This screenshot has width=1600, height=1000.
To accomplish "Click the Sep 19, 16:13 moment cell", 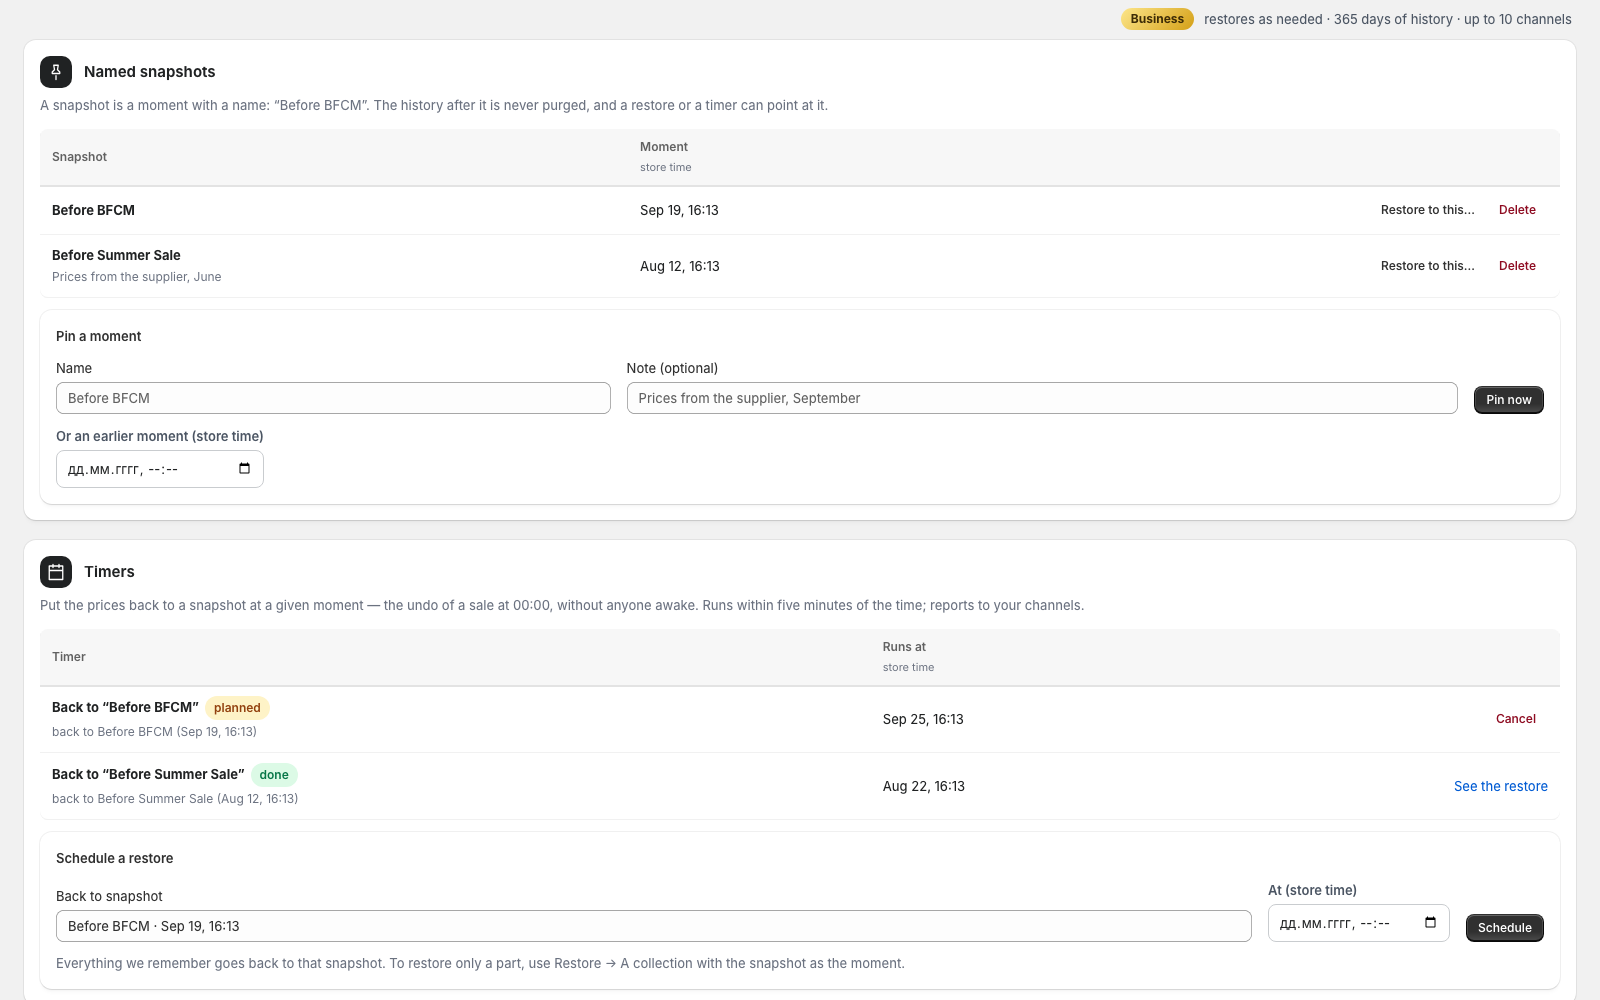I will pyautogui.click(x=679, y=210).
